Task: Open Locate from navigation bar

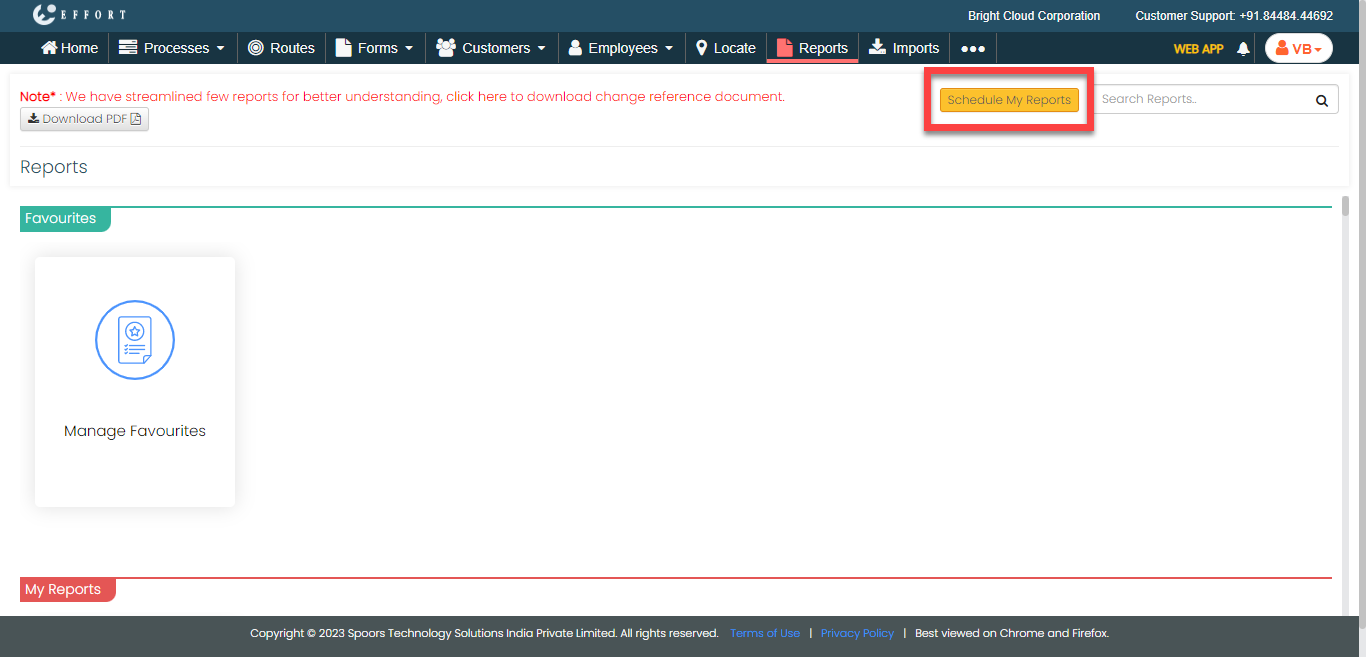Action: tap(725, 48)
